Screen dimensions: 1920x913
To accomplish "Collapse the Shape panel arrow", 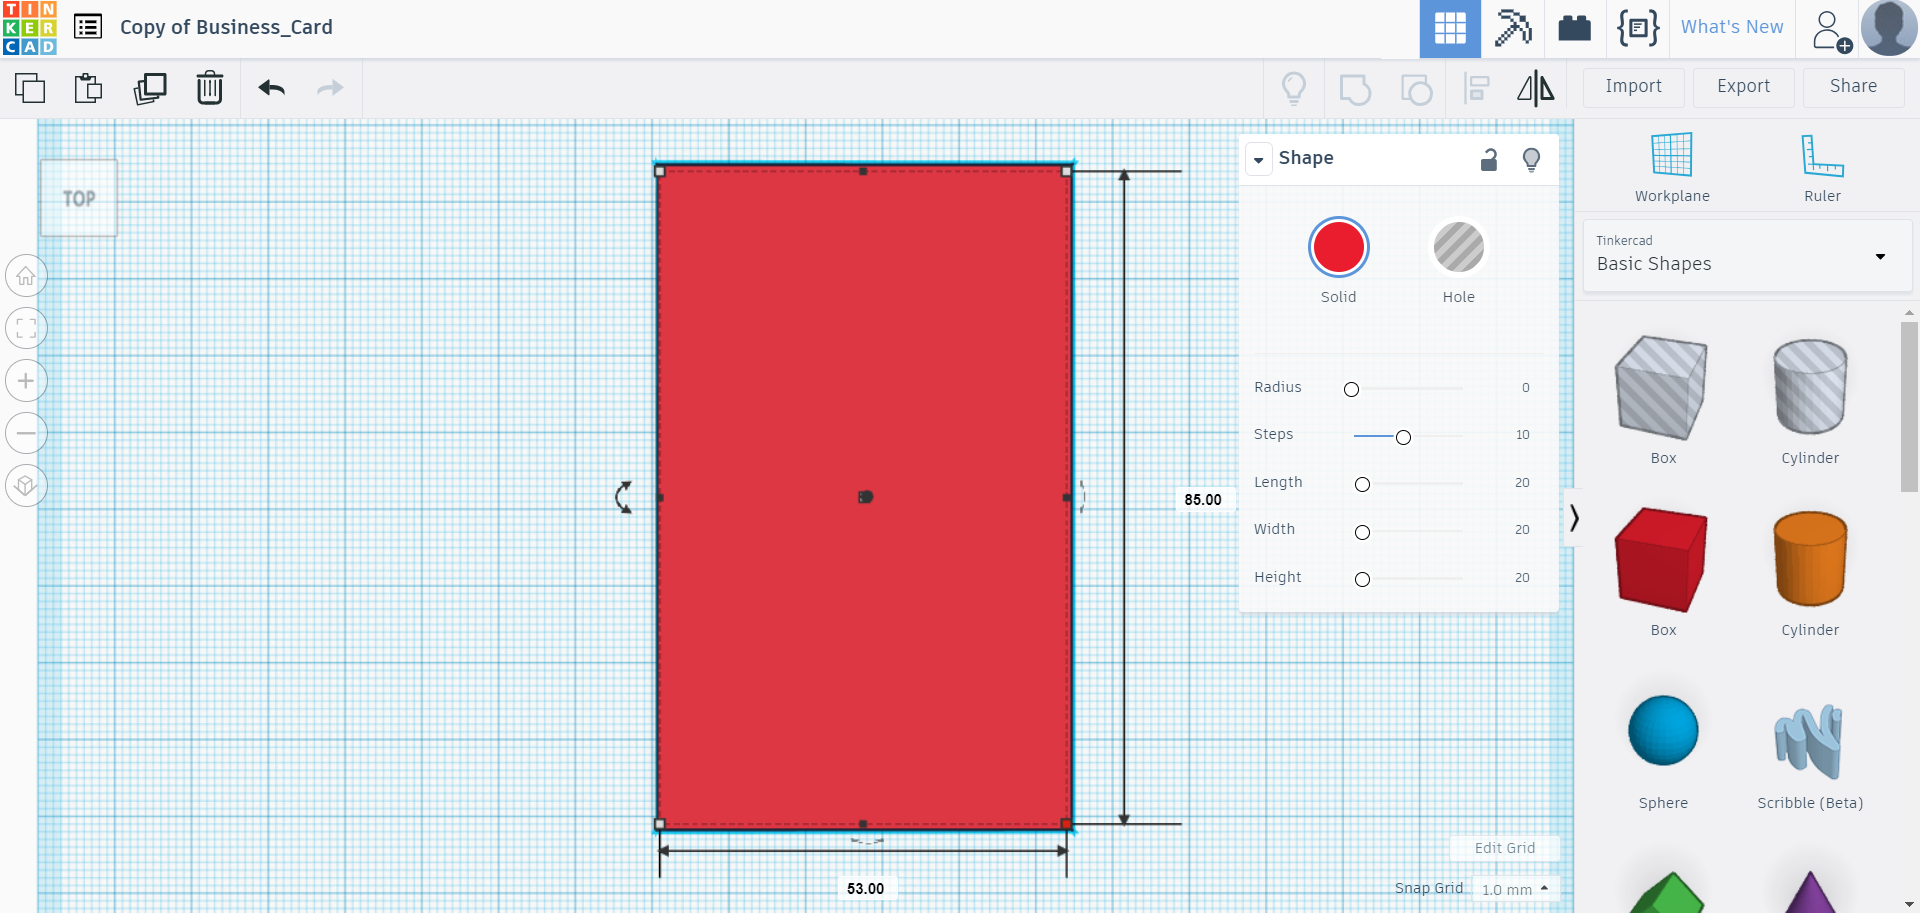I will point(1258,159).
